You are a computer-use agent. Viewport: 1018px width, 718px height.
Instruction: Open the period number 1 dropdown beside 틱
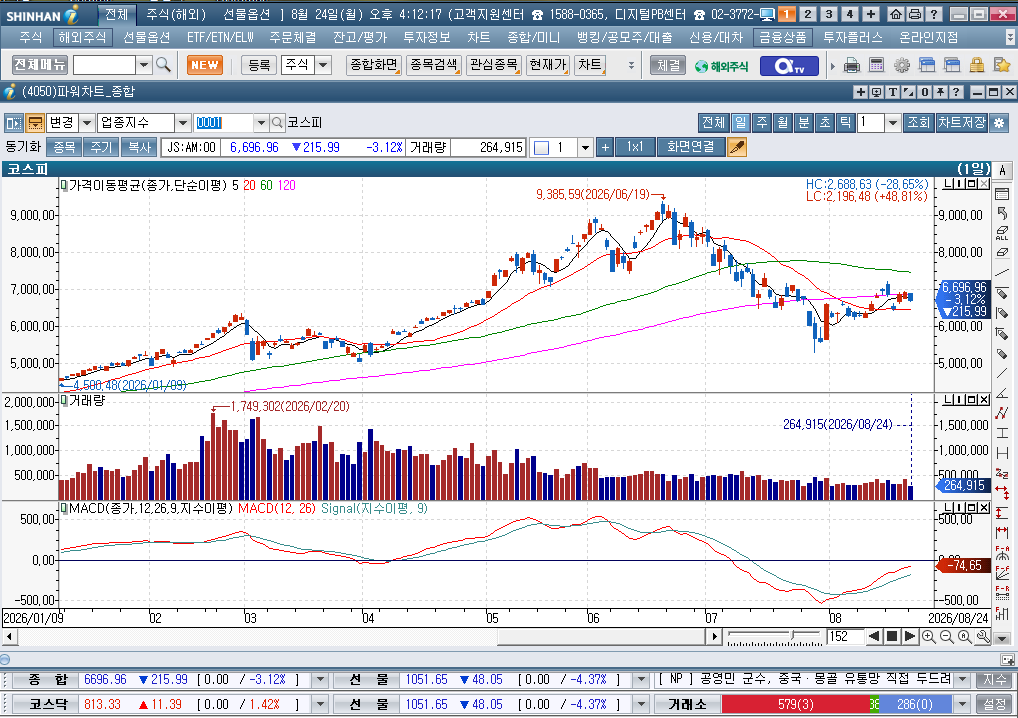pos(893,123)
